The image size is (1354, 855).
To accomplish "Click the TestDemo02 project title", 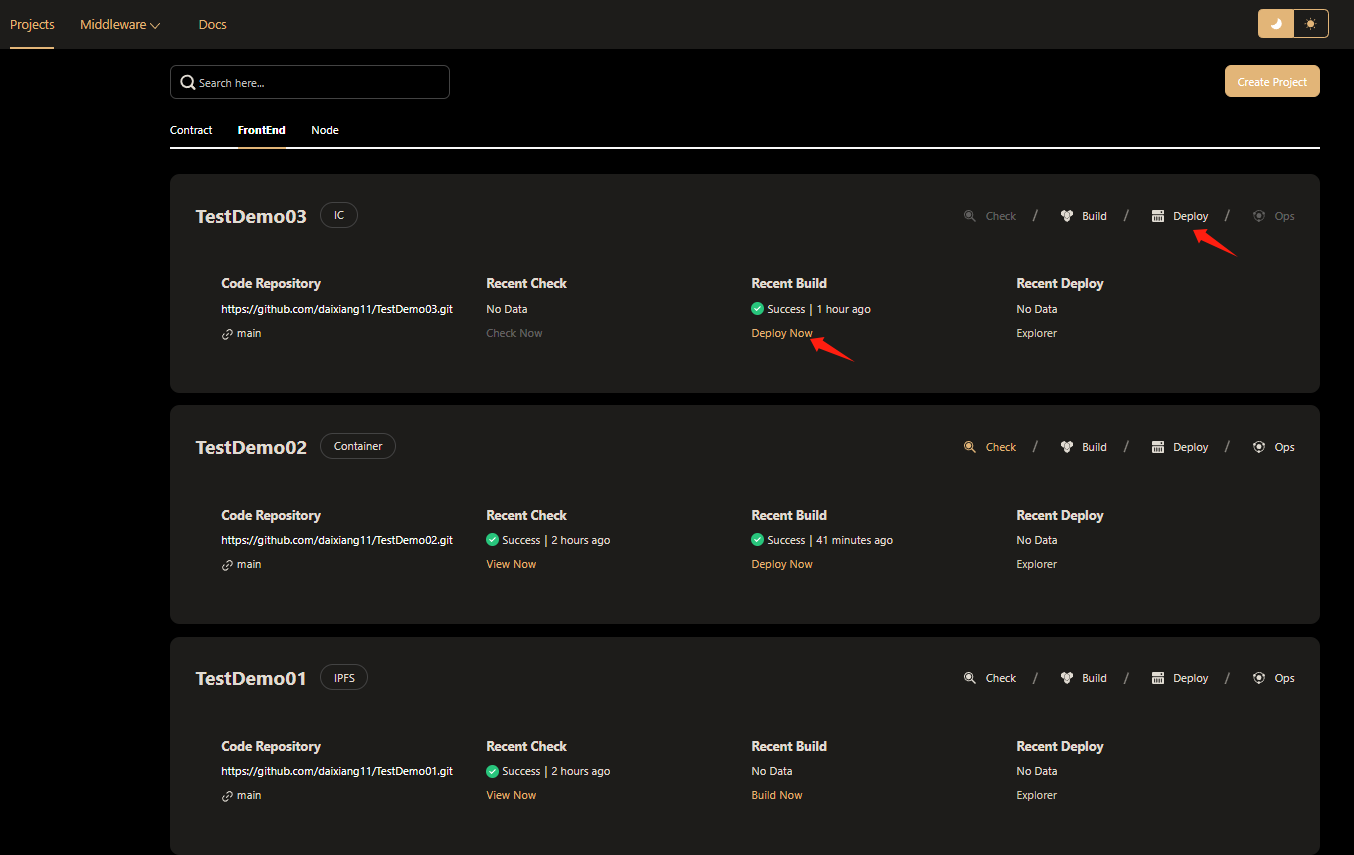I will tap(251, 447).
